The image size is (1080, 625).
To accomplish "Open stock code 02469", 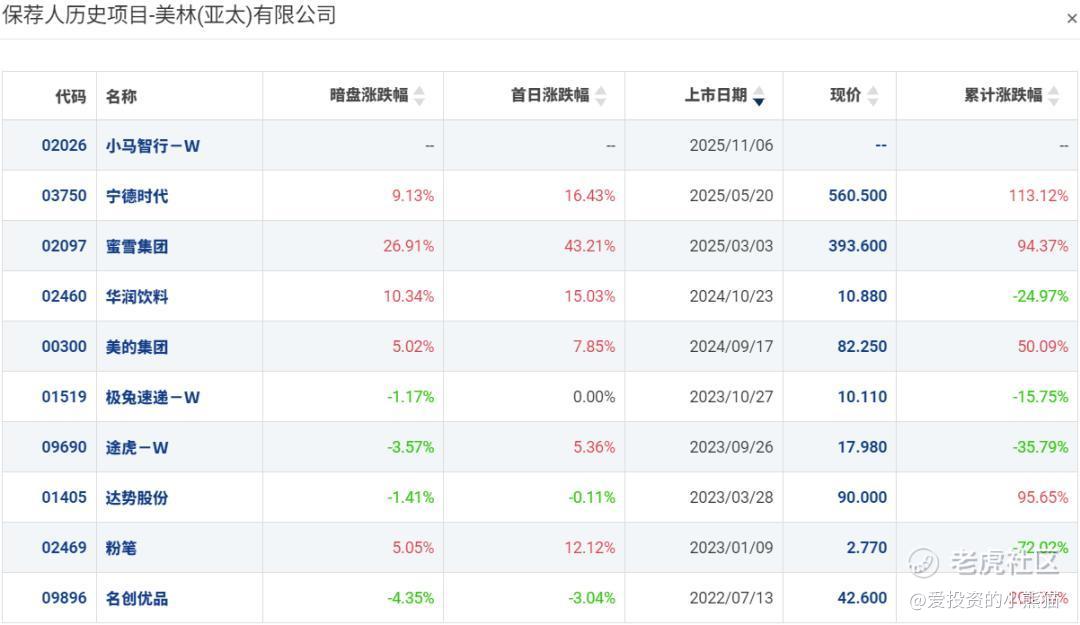I will click(x=64, y=548).
